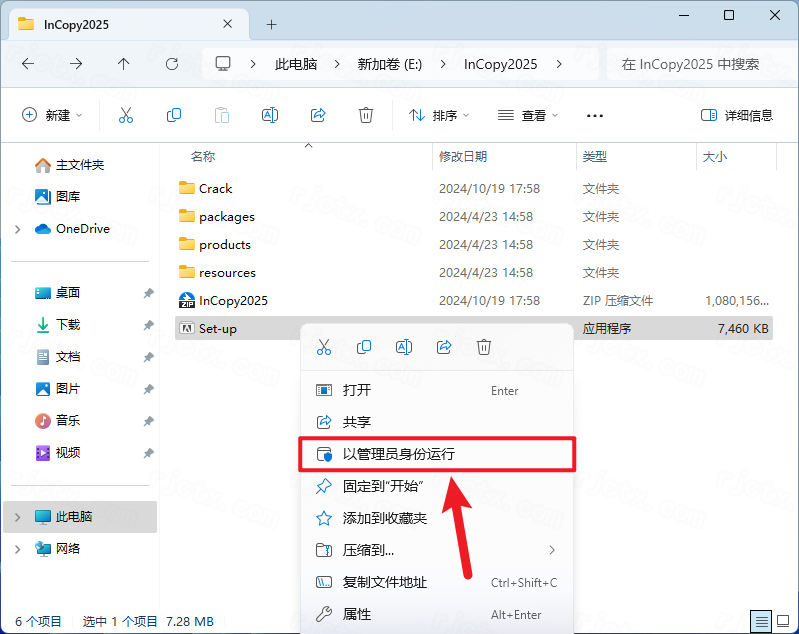The width and height of the screenshot is (799, 634).
Task: Expand the 此电脑 tree node
Action: point(17,517)
